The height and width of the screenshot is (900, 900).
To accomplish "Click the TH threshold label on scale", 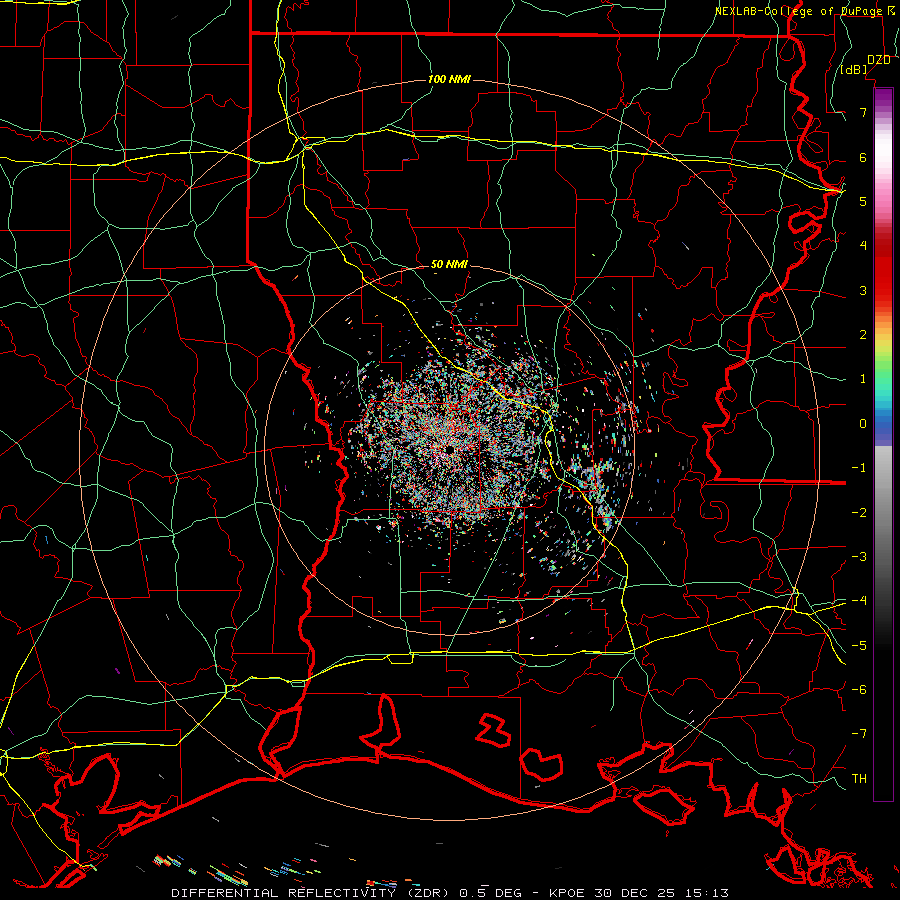I will pyautogui.click(x=859, y=779).
